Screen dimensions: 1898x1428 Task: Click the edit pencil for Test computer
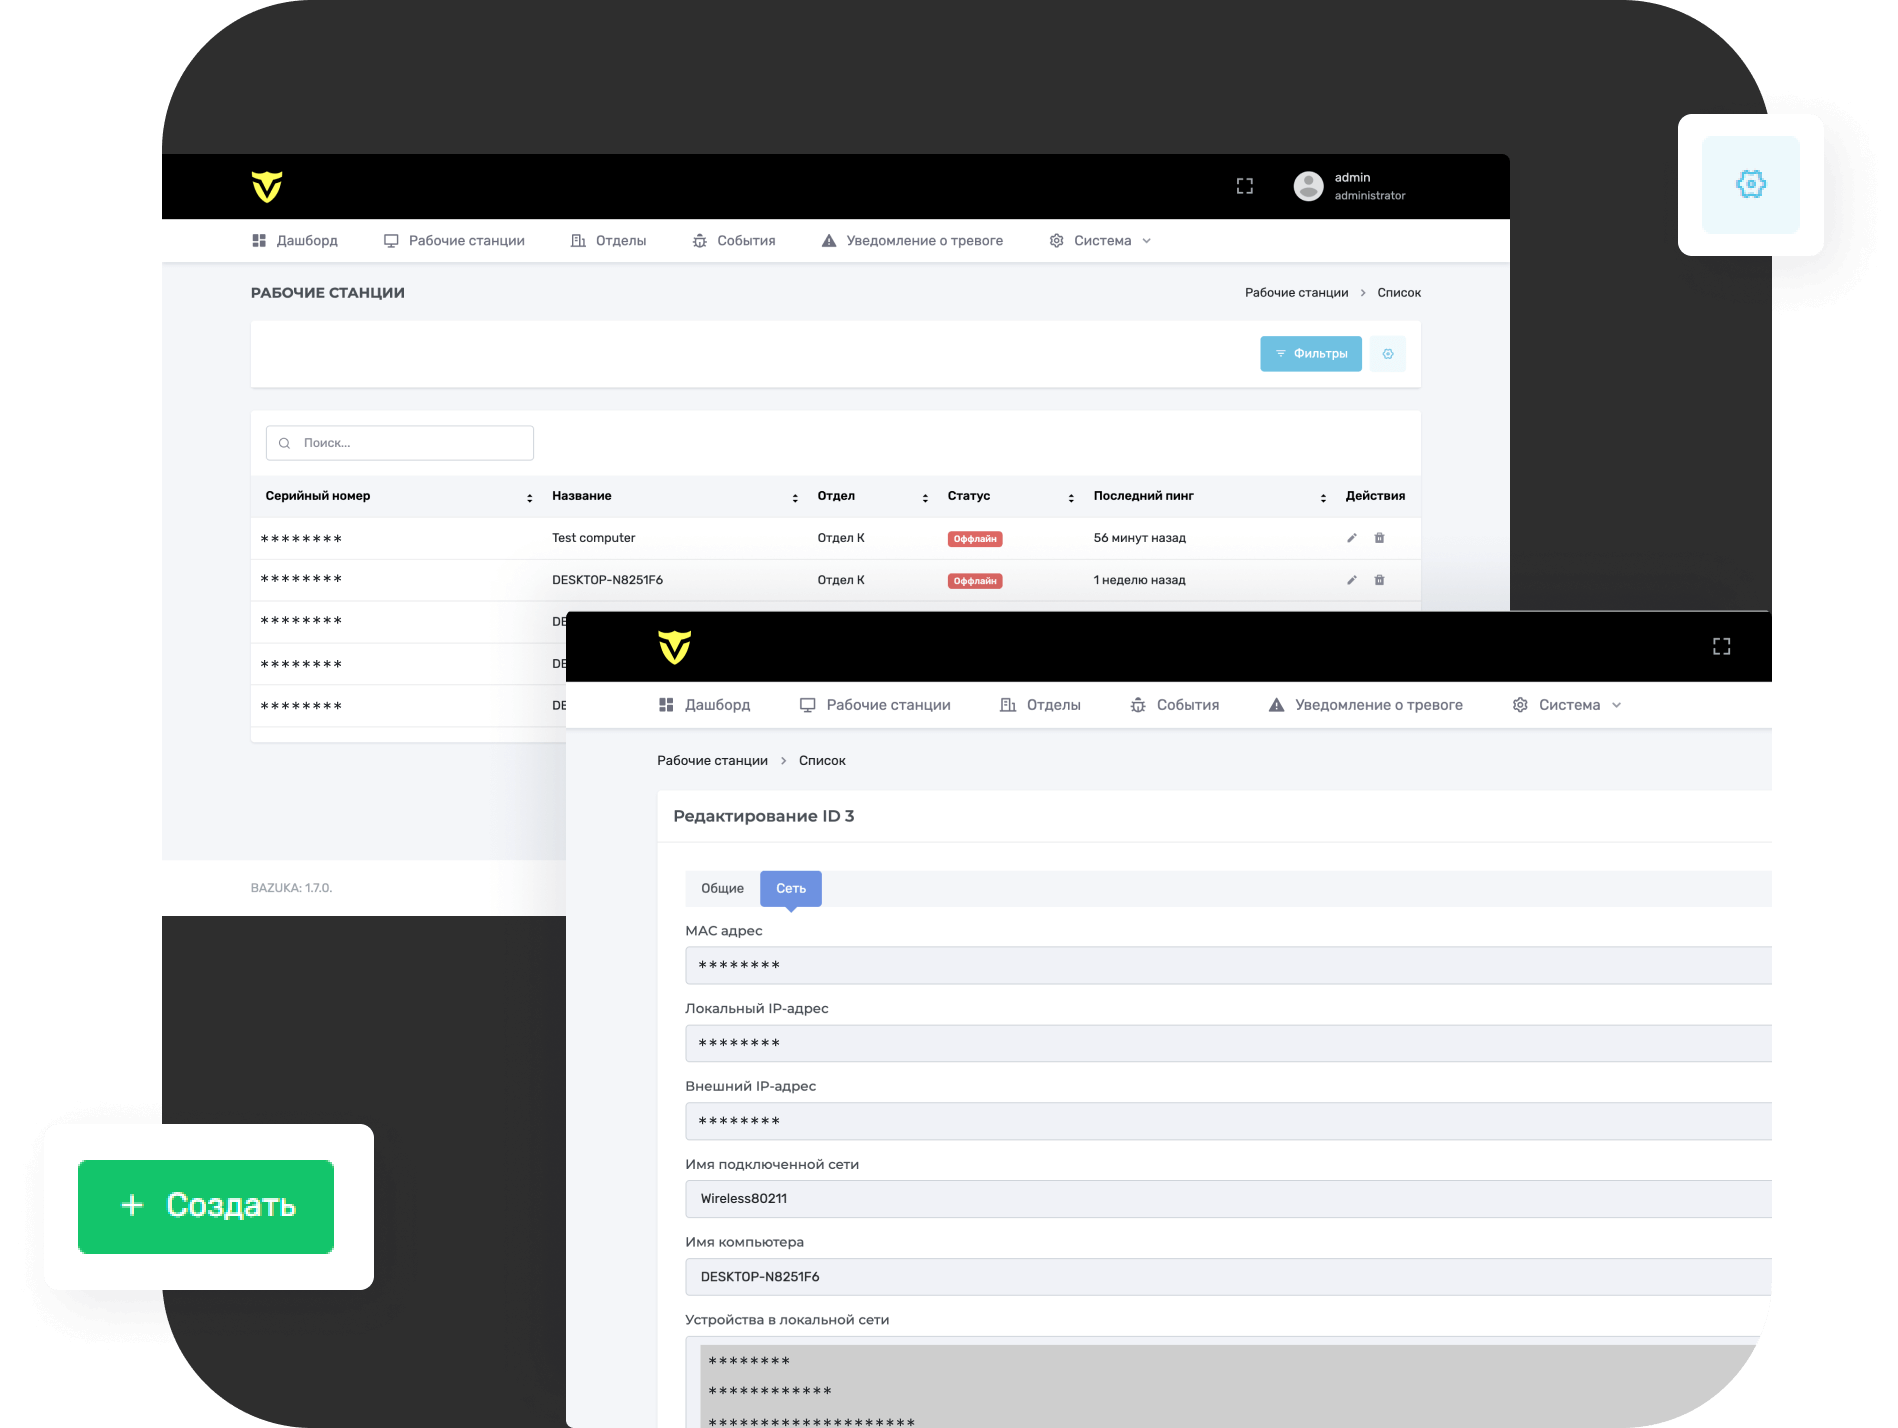tap(1351, 538)
